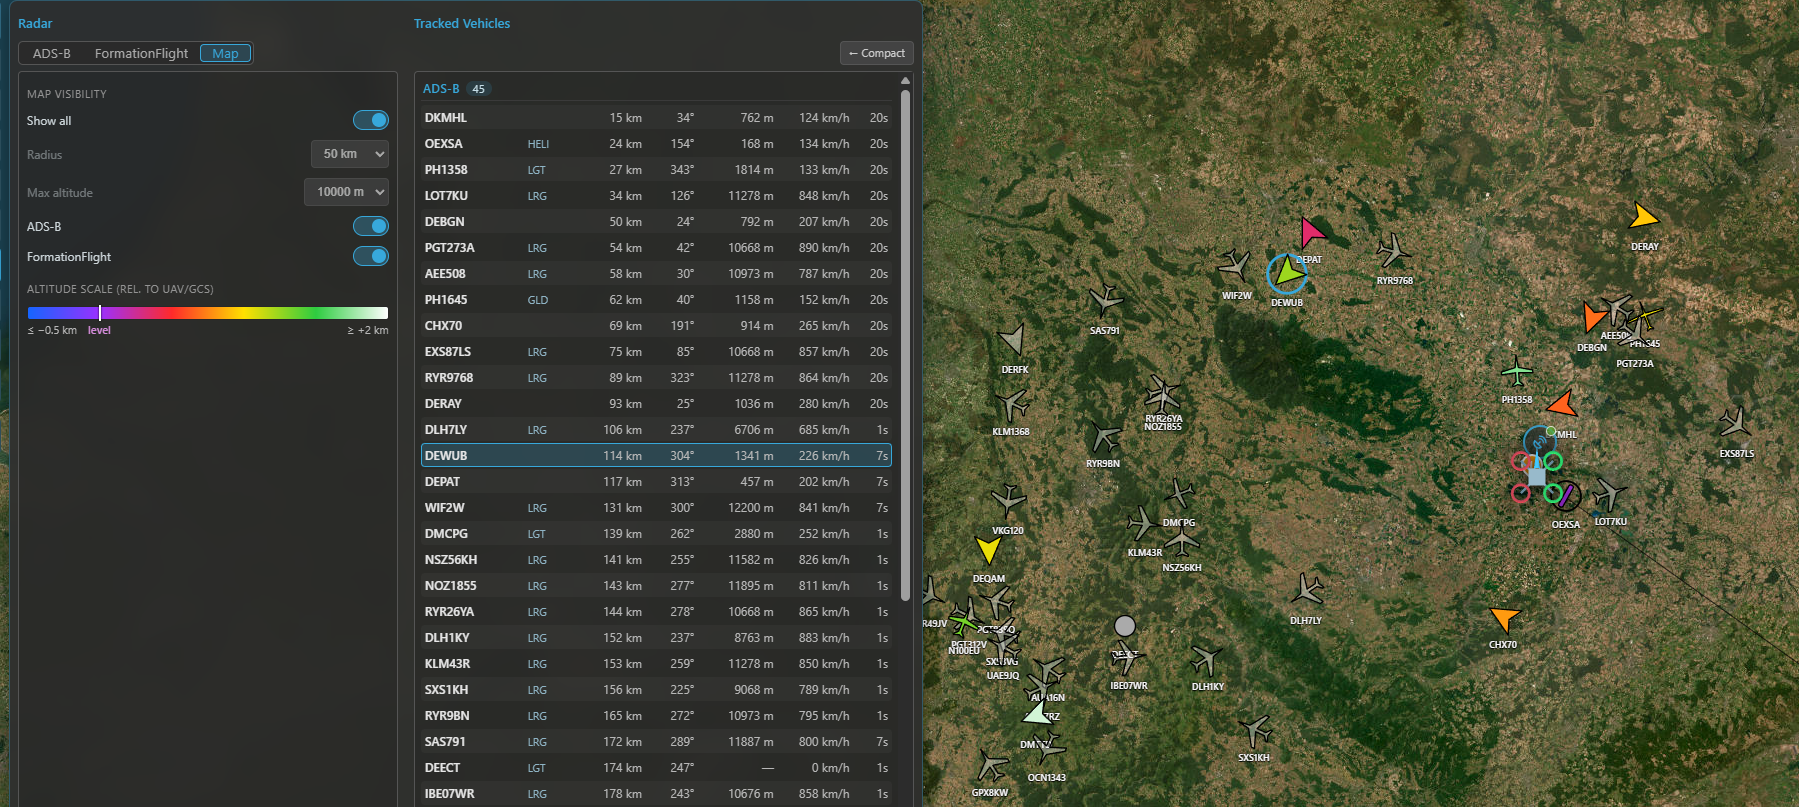1799x807 pixels.
Task: Select the DMCPG LGT row
Action: [x=656, y=534]
